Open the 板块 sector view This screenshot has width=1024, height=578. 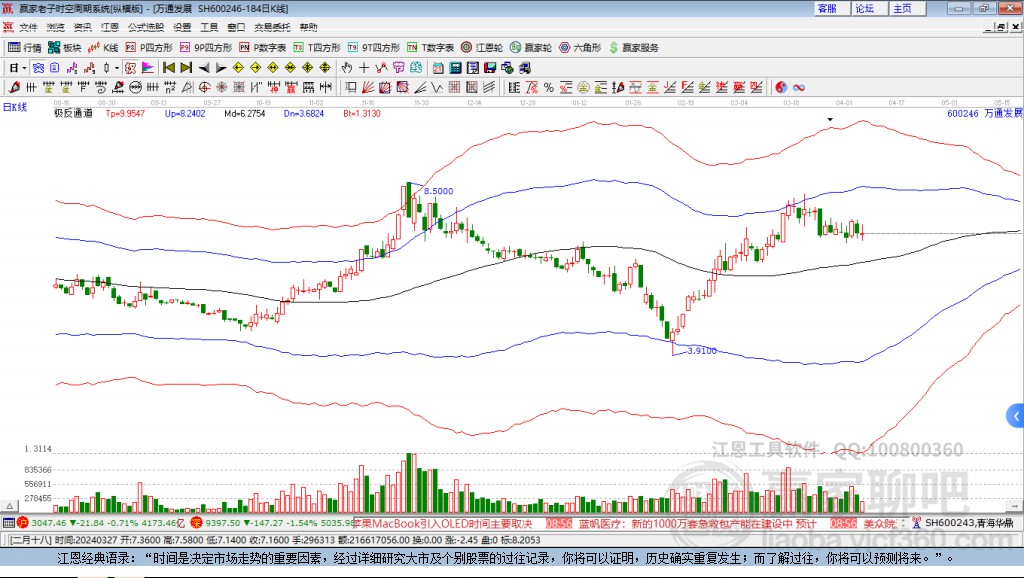coord(65,47)
